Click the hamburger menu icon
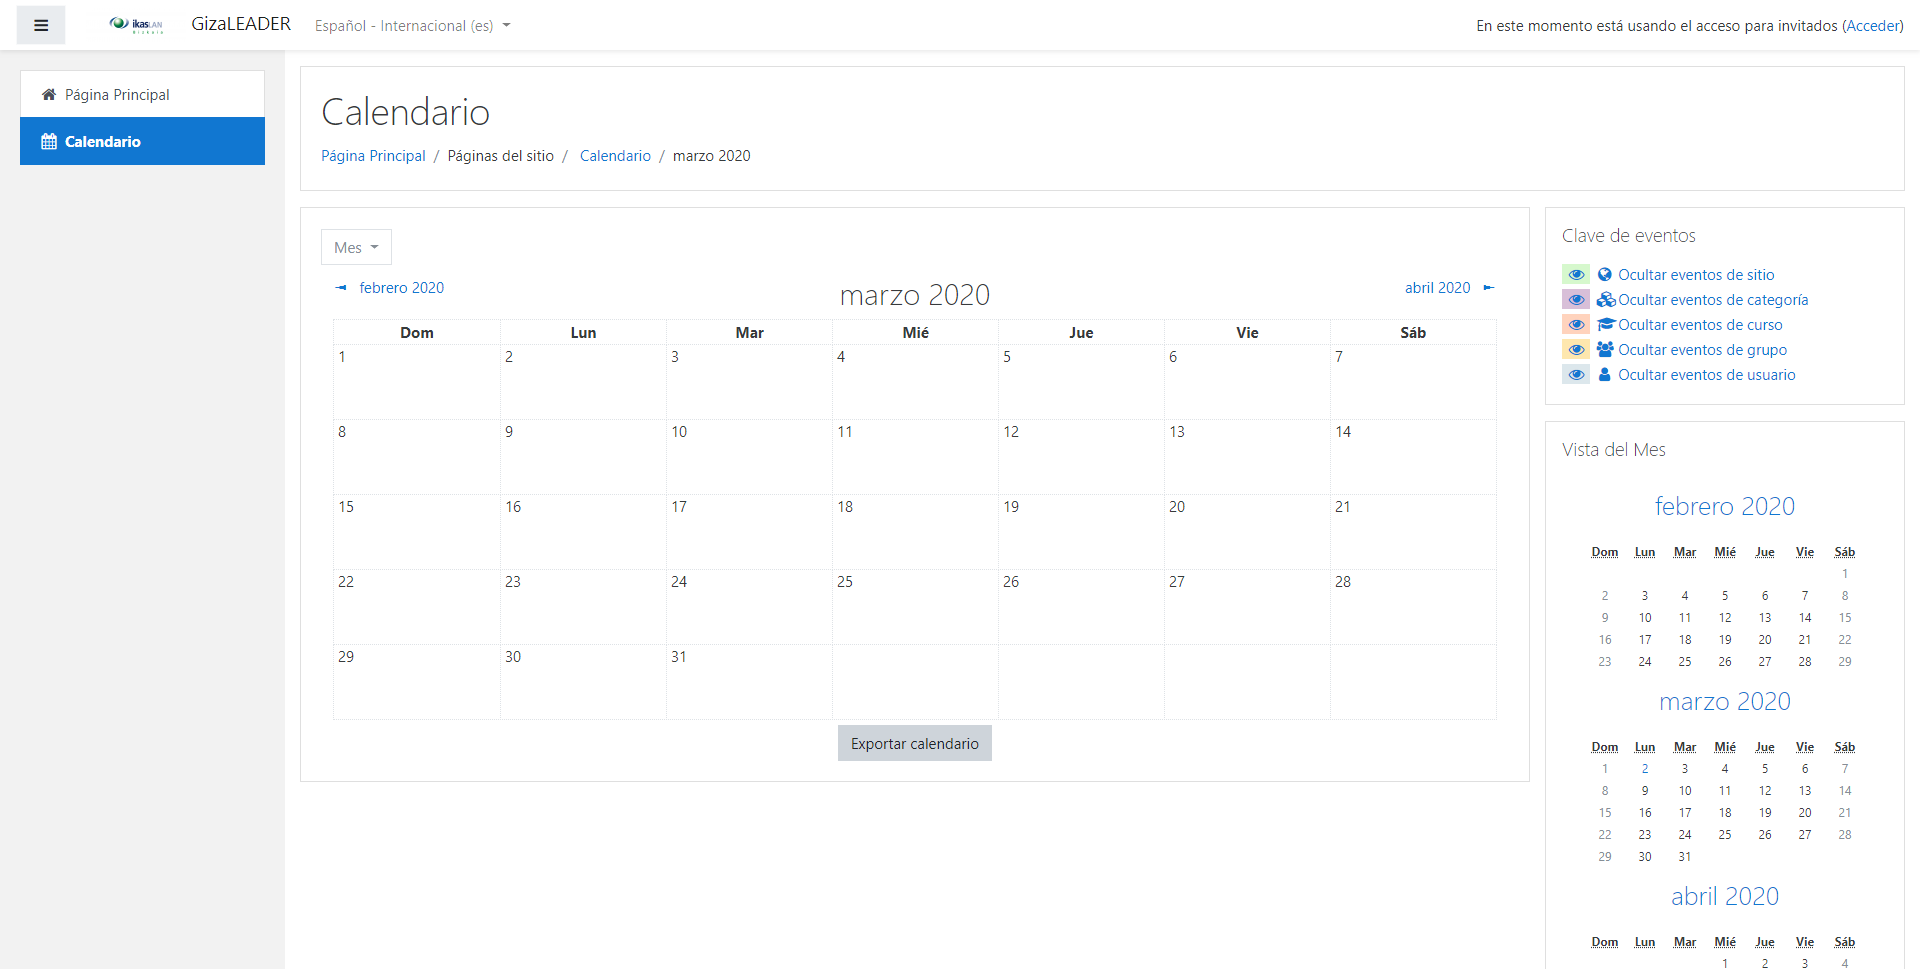The height and width of the screenshot is (969, 1920). tap(41, 25)
